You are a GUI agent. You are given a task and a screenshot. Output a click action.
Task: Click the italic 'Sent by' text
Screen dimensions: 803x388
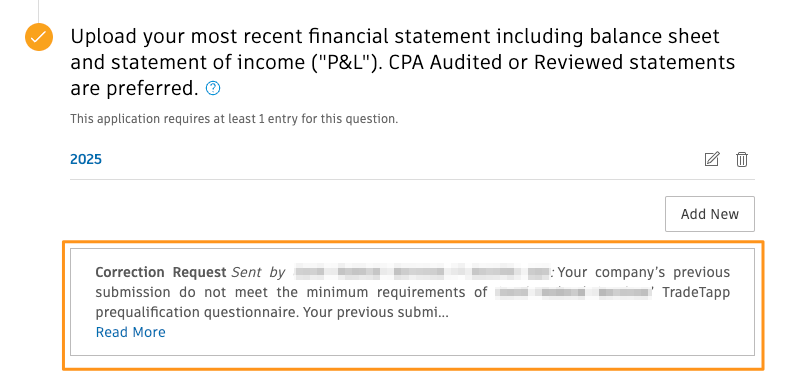(258, 272)
